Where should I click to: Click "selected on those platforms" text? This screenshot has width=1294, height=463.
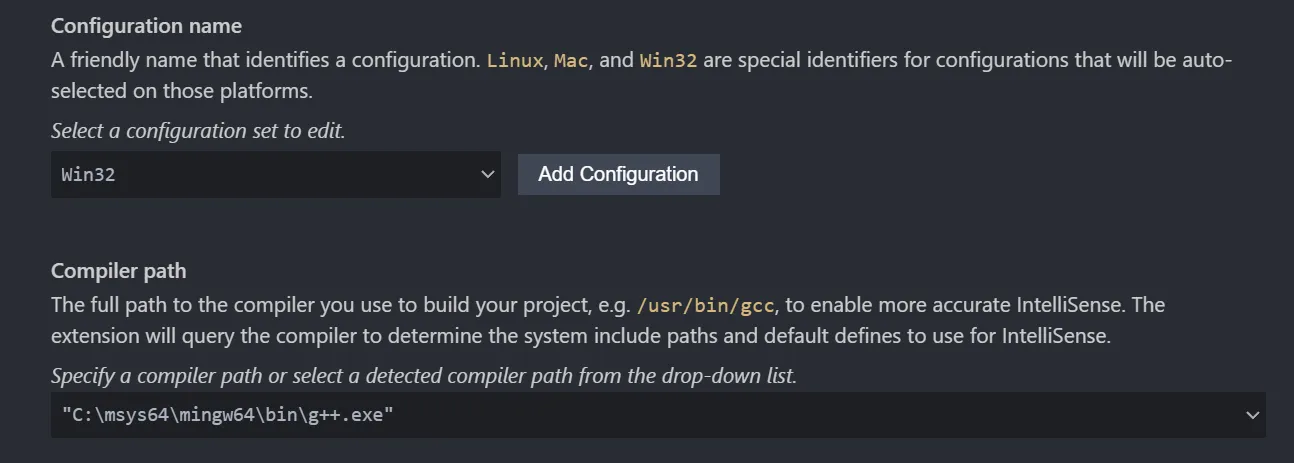click(182, 92)
